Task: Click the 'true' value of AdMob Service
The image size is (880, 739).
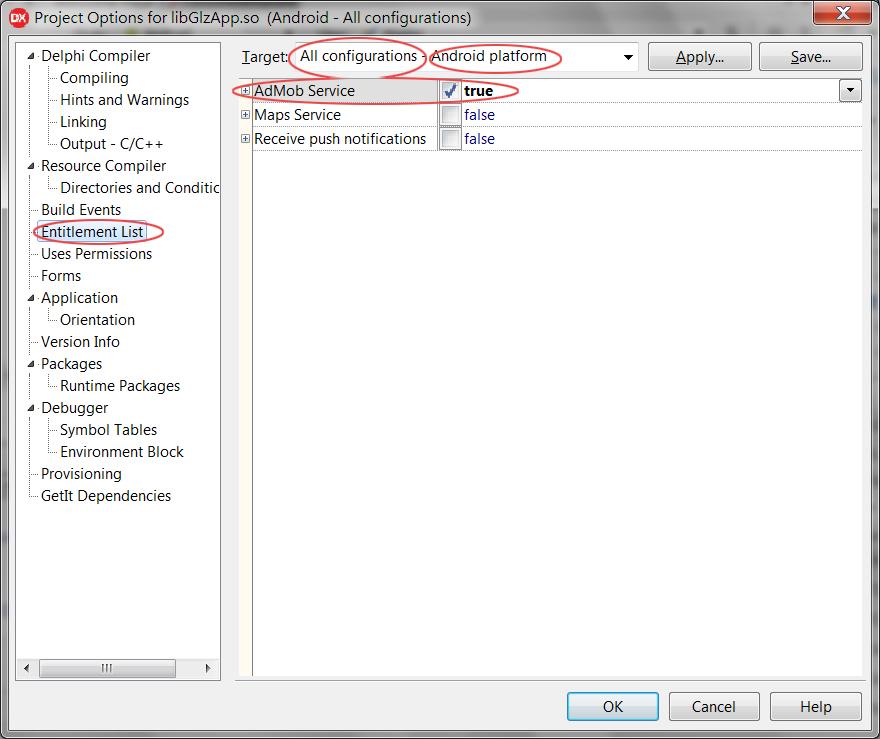Action: [478, 91]
